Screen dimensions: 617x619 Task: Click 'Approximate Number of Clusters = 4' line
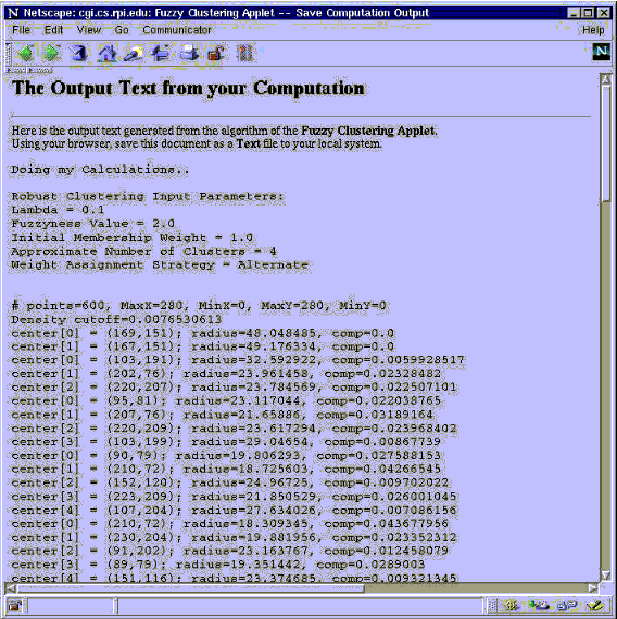point(144,251)
